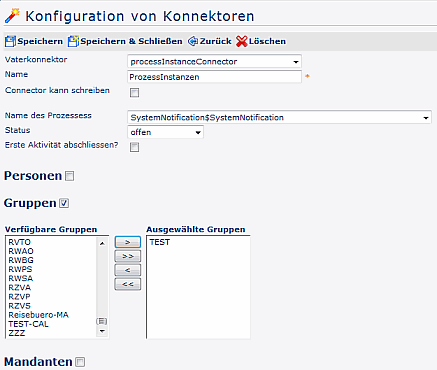437x370 pixels.
Task: Open the Vaterkonnektor dropdown
Action: [x=214, y=62]
